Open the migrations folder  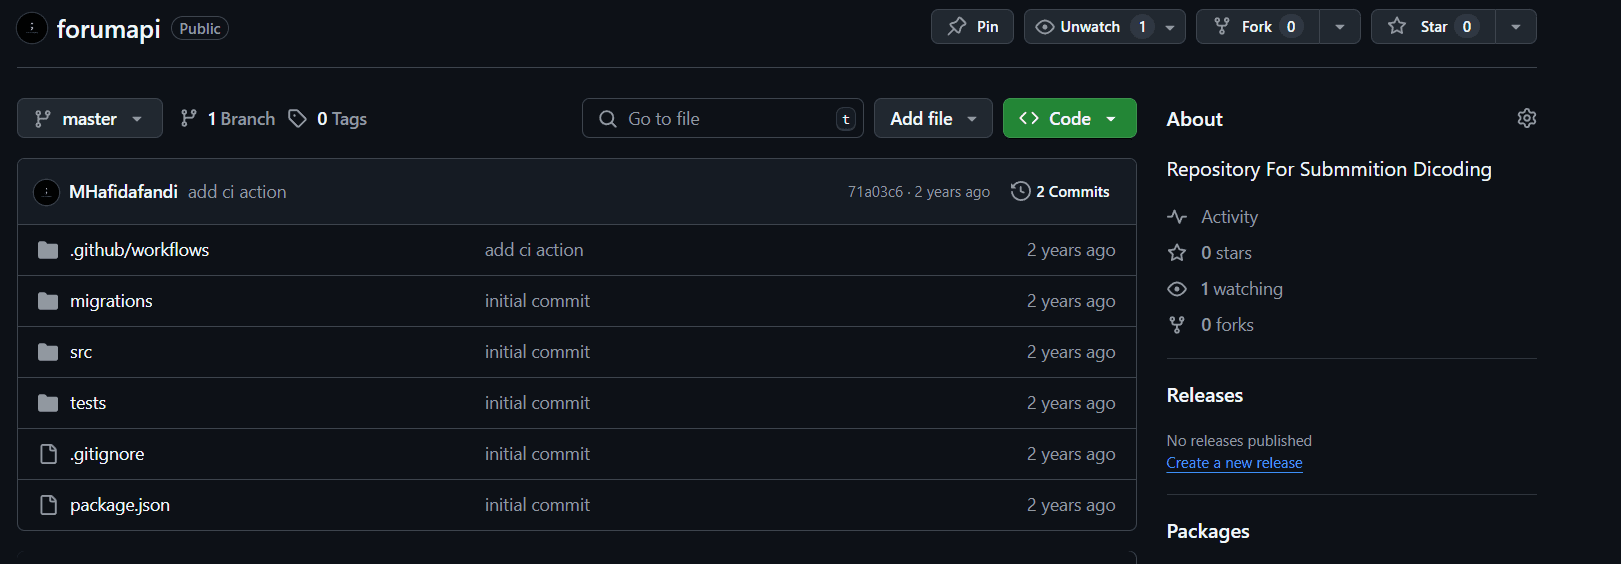(111, 301)
